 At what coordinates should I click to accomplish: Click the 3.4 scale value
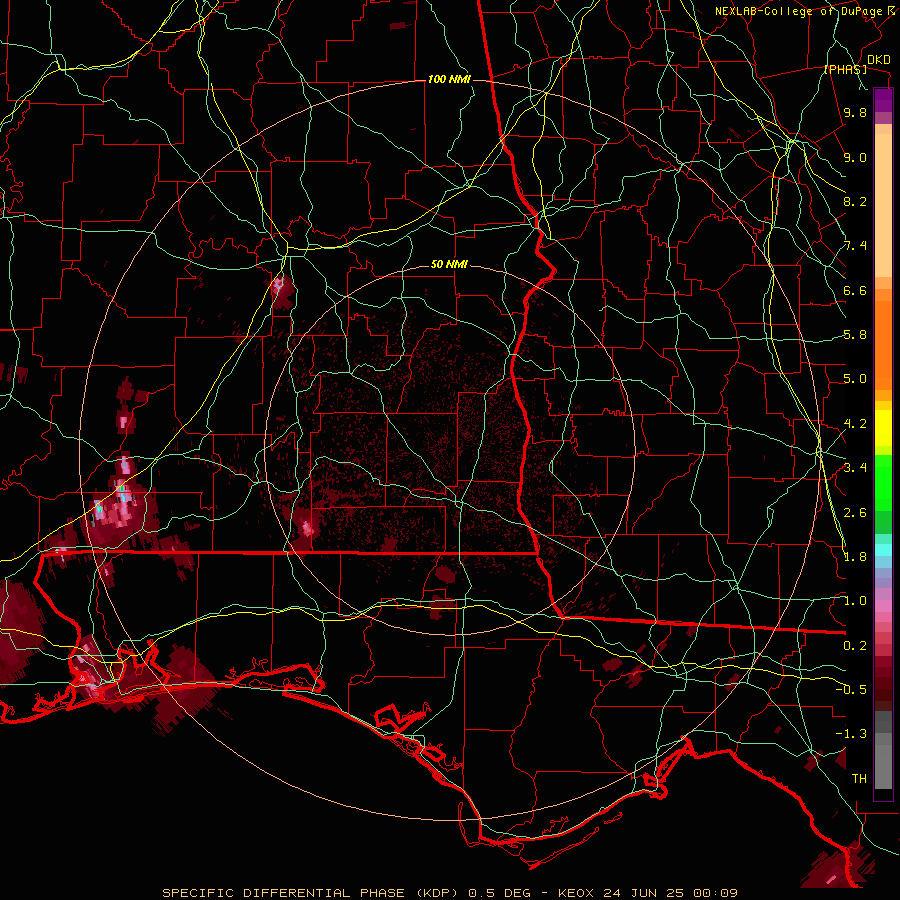tap(855, 468)
